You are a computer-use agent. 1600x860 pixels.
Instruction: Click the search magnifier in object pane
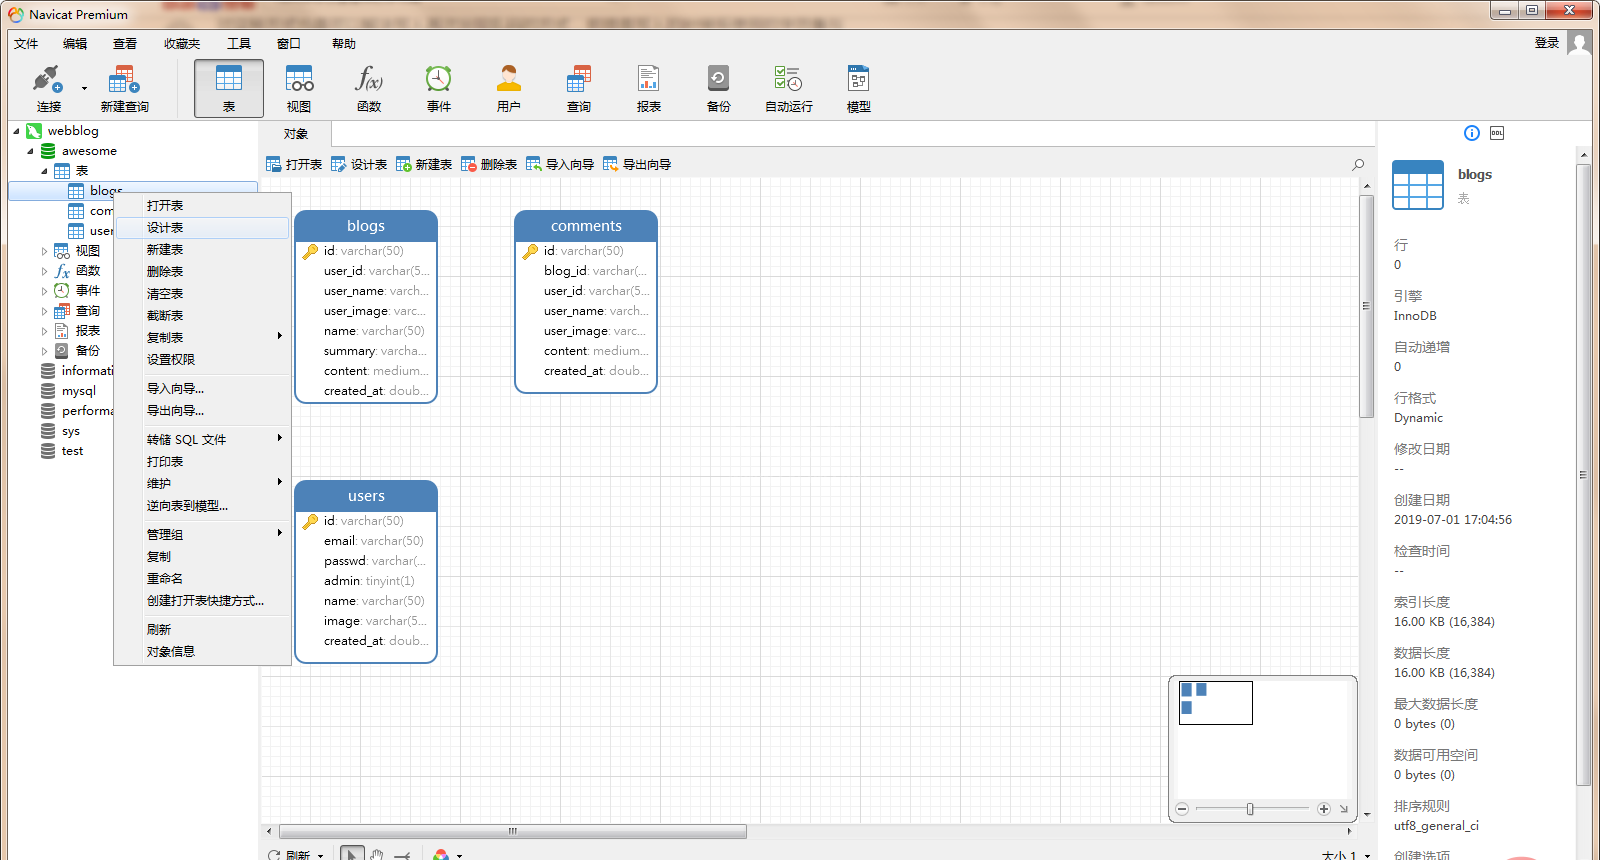coord(1358,165)
